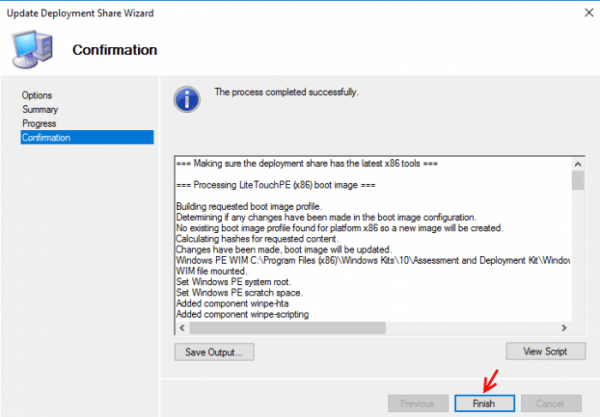Click the 'Windows PE WIM C:\Program Files' line

click(x=373, y=260)
